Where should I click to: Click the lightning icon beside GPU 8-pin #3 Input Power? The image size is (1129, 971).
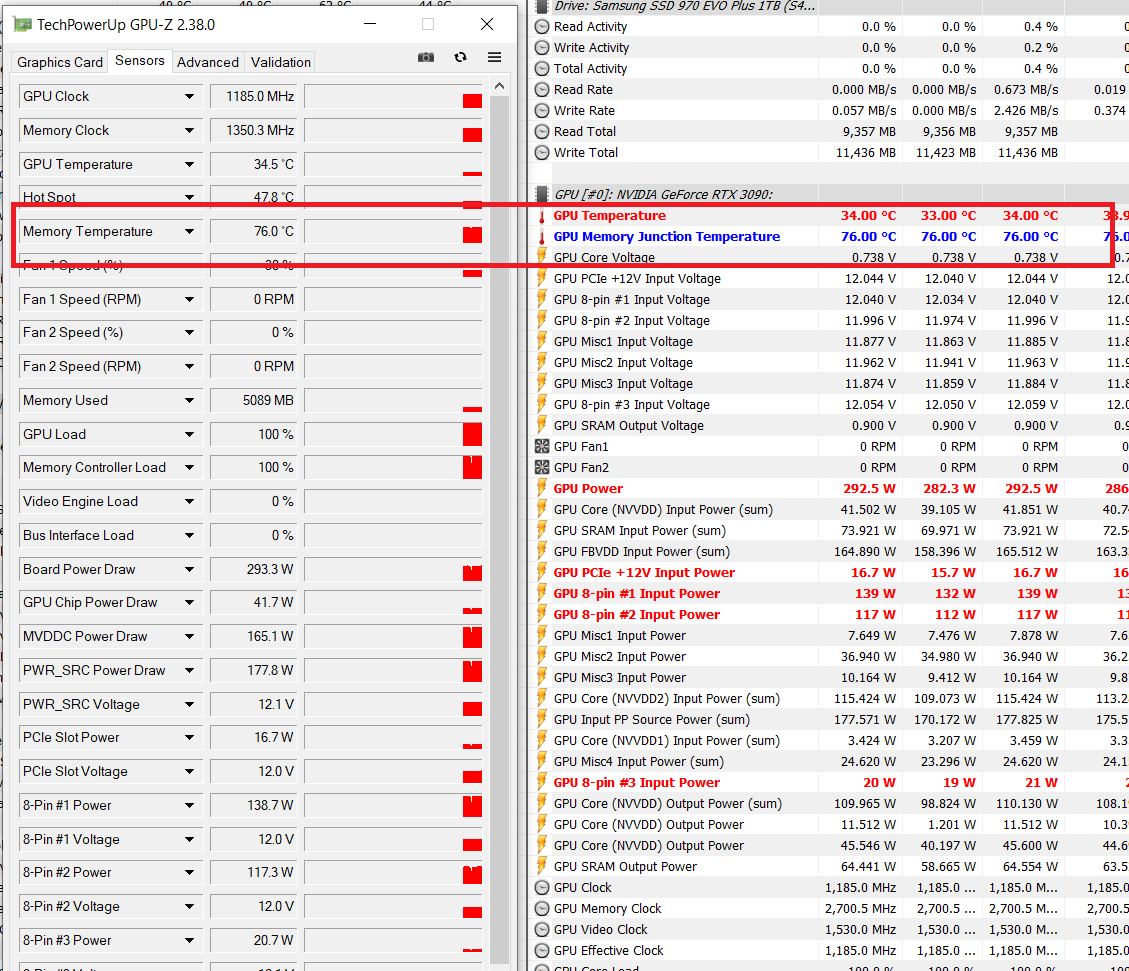click(x=542, y=782)
